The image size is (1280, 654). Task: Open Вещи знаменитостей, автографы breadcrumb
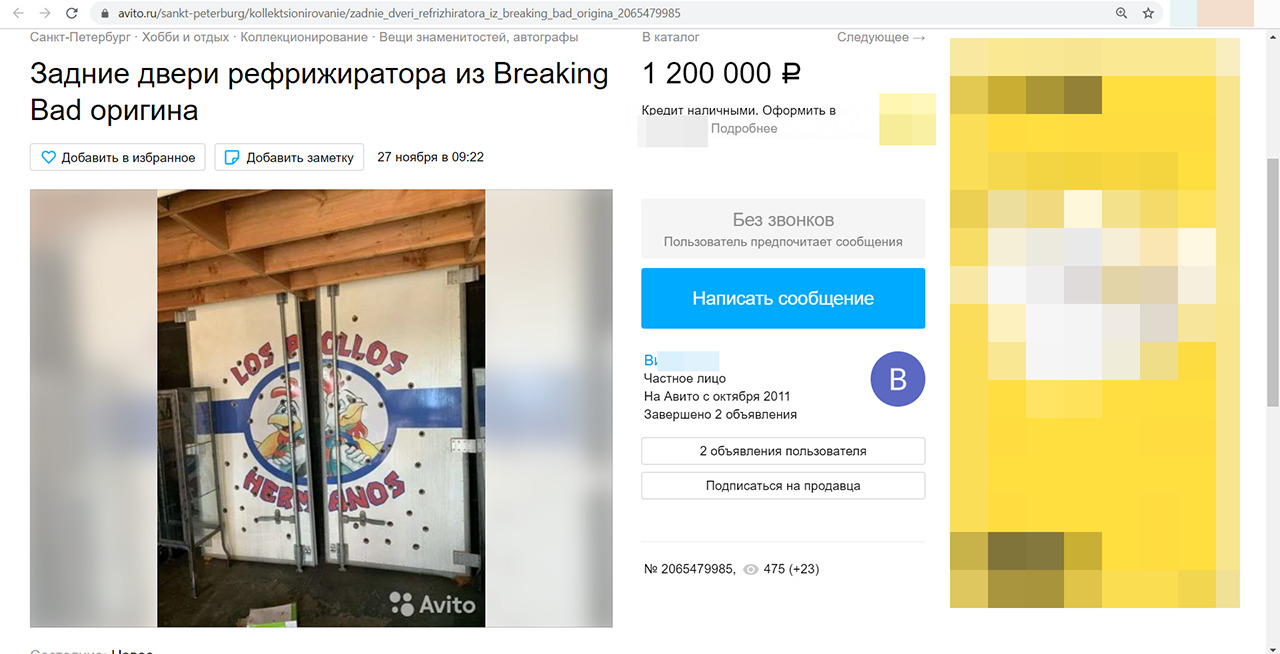(x=478, y=37)
